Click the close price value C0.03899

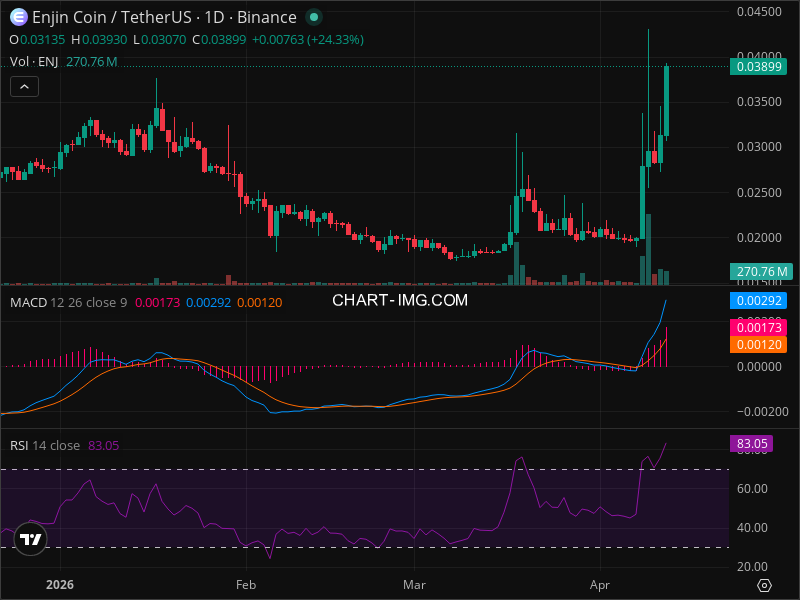click(x=219, y=40)
